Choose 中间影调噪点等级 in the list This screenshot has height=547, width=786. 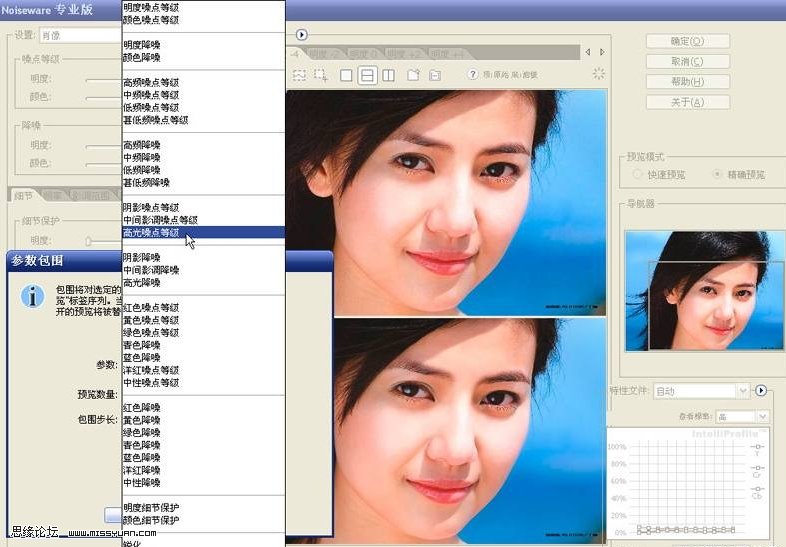click(x=204, y=220)
